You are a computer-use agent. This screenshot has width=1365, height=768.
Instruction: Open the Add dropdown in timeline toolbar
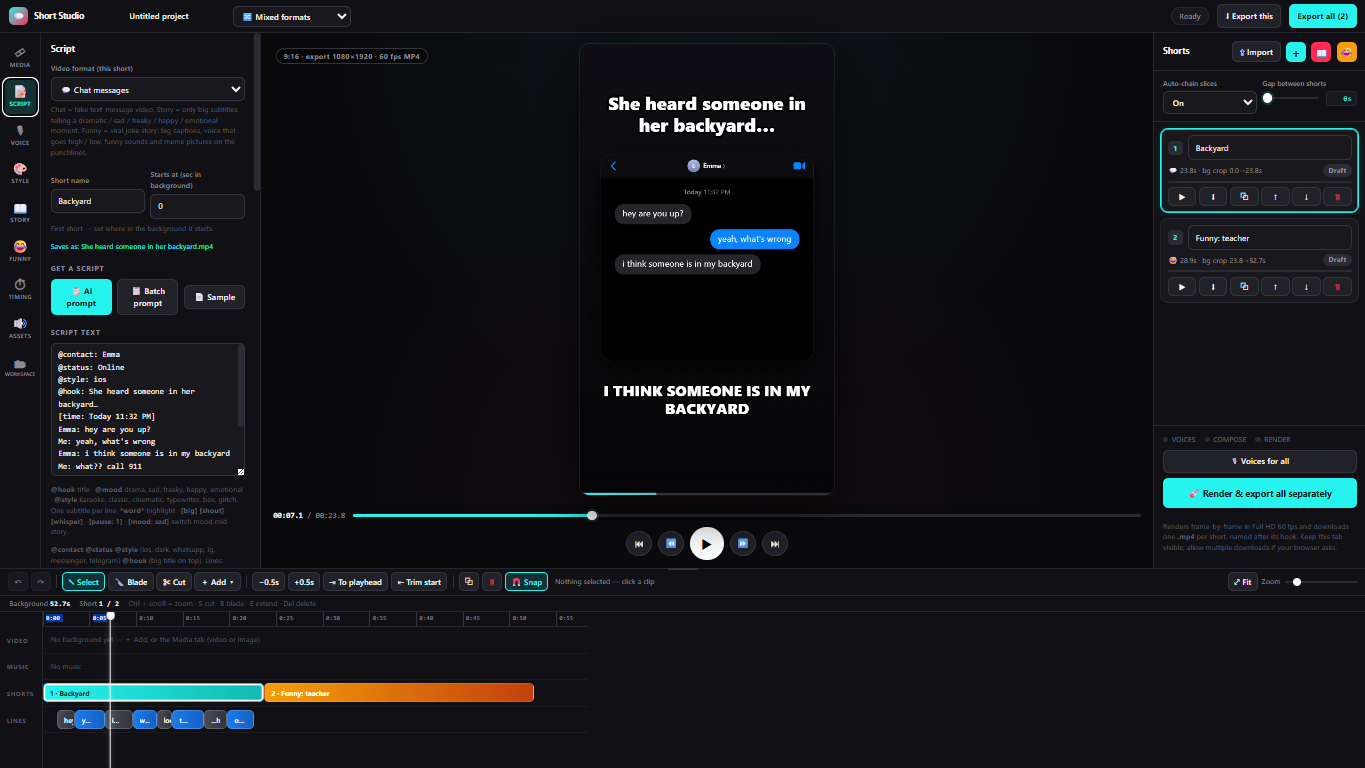pos(218,582)
